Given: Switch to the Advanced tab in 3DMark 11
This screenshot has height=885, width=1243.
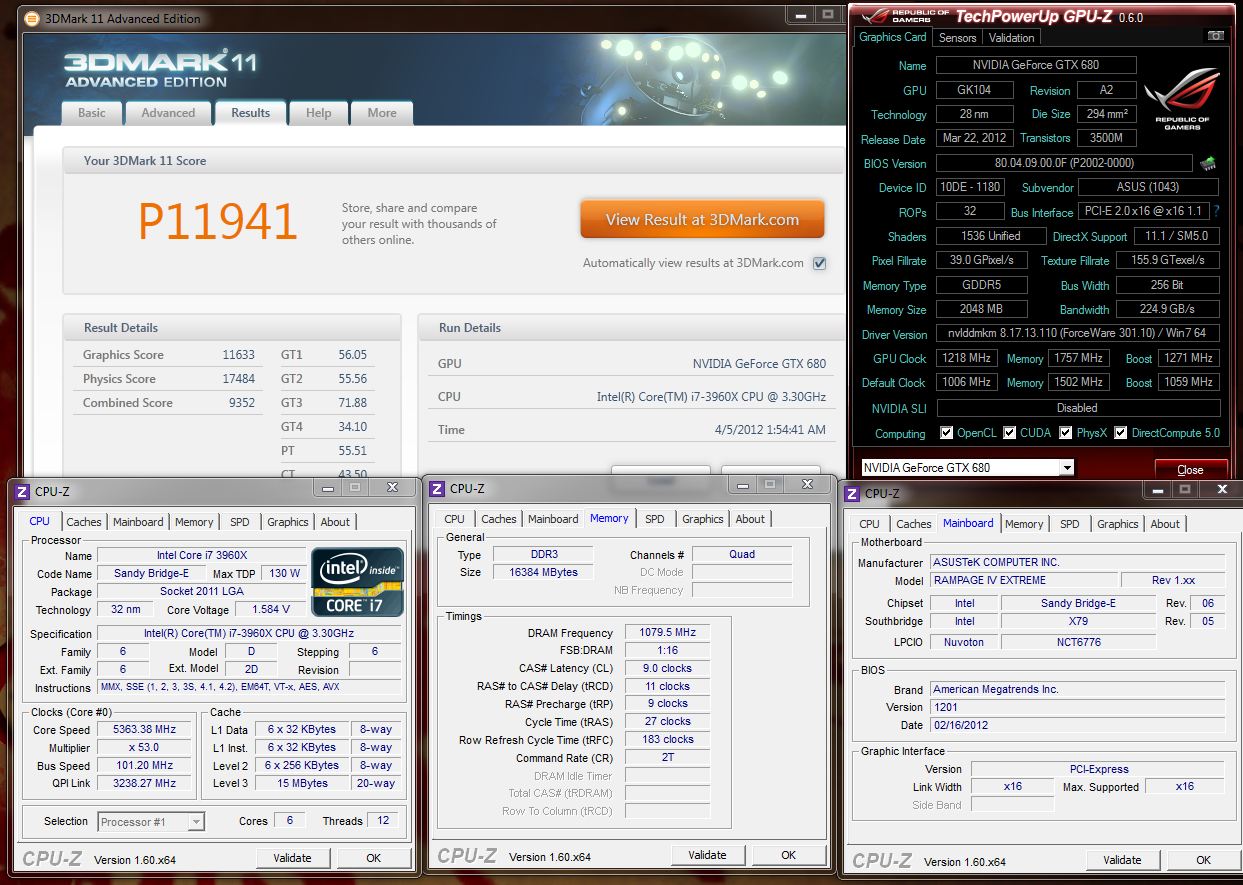Looking at the screenshot, I should coord(168,113).
